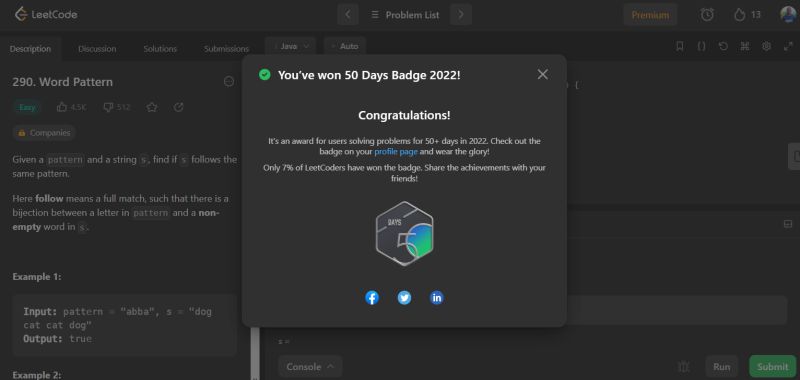Click the timer alarm clock icon
The image size is (800, 380).
pos(707,15)
